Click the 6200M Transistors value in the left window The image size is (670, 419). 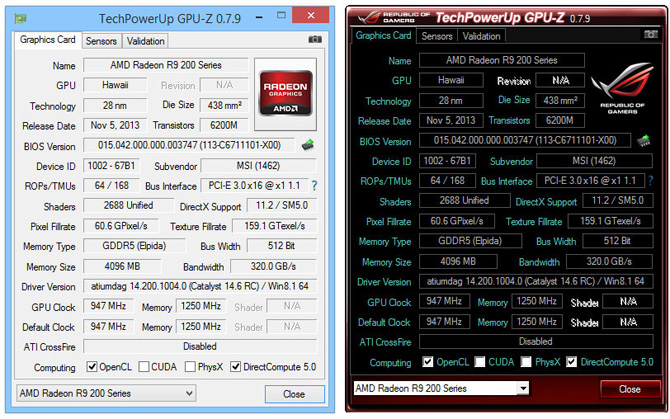tap(224, 125)
